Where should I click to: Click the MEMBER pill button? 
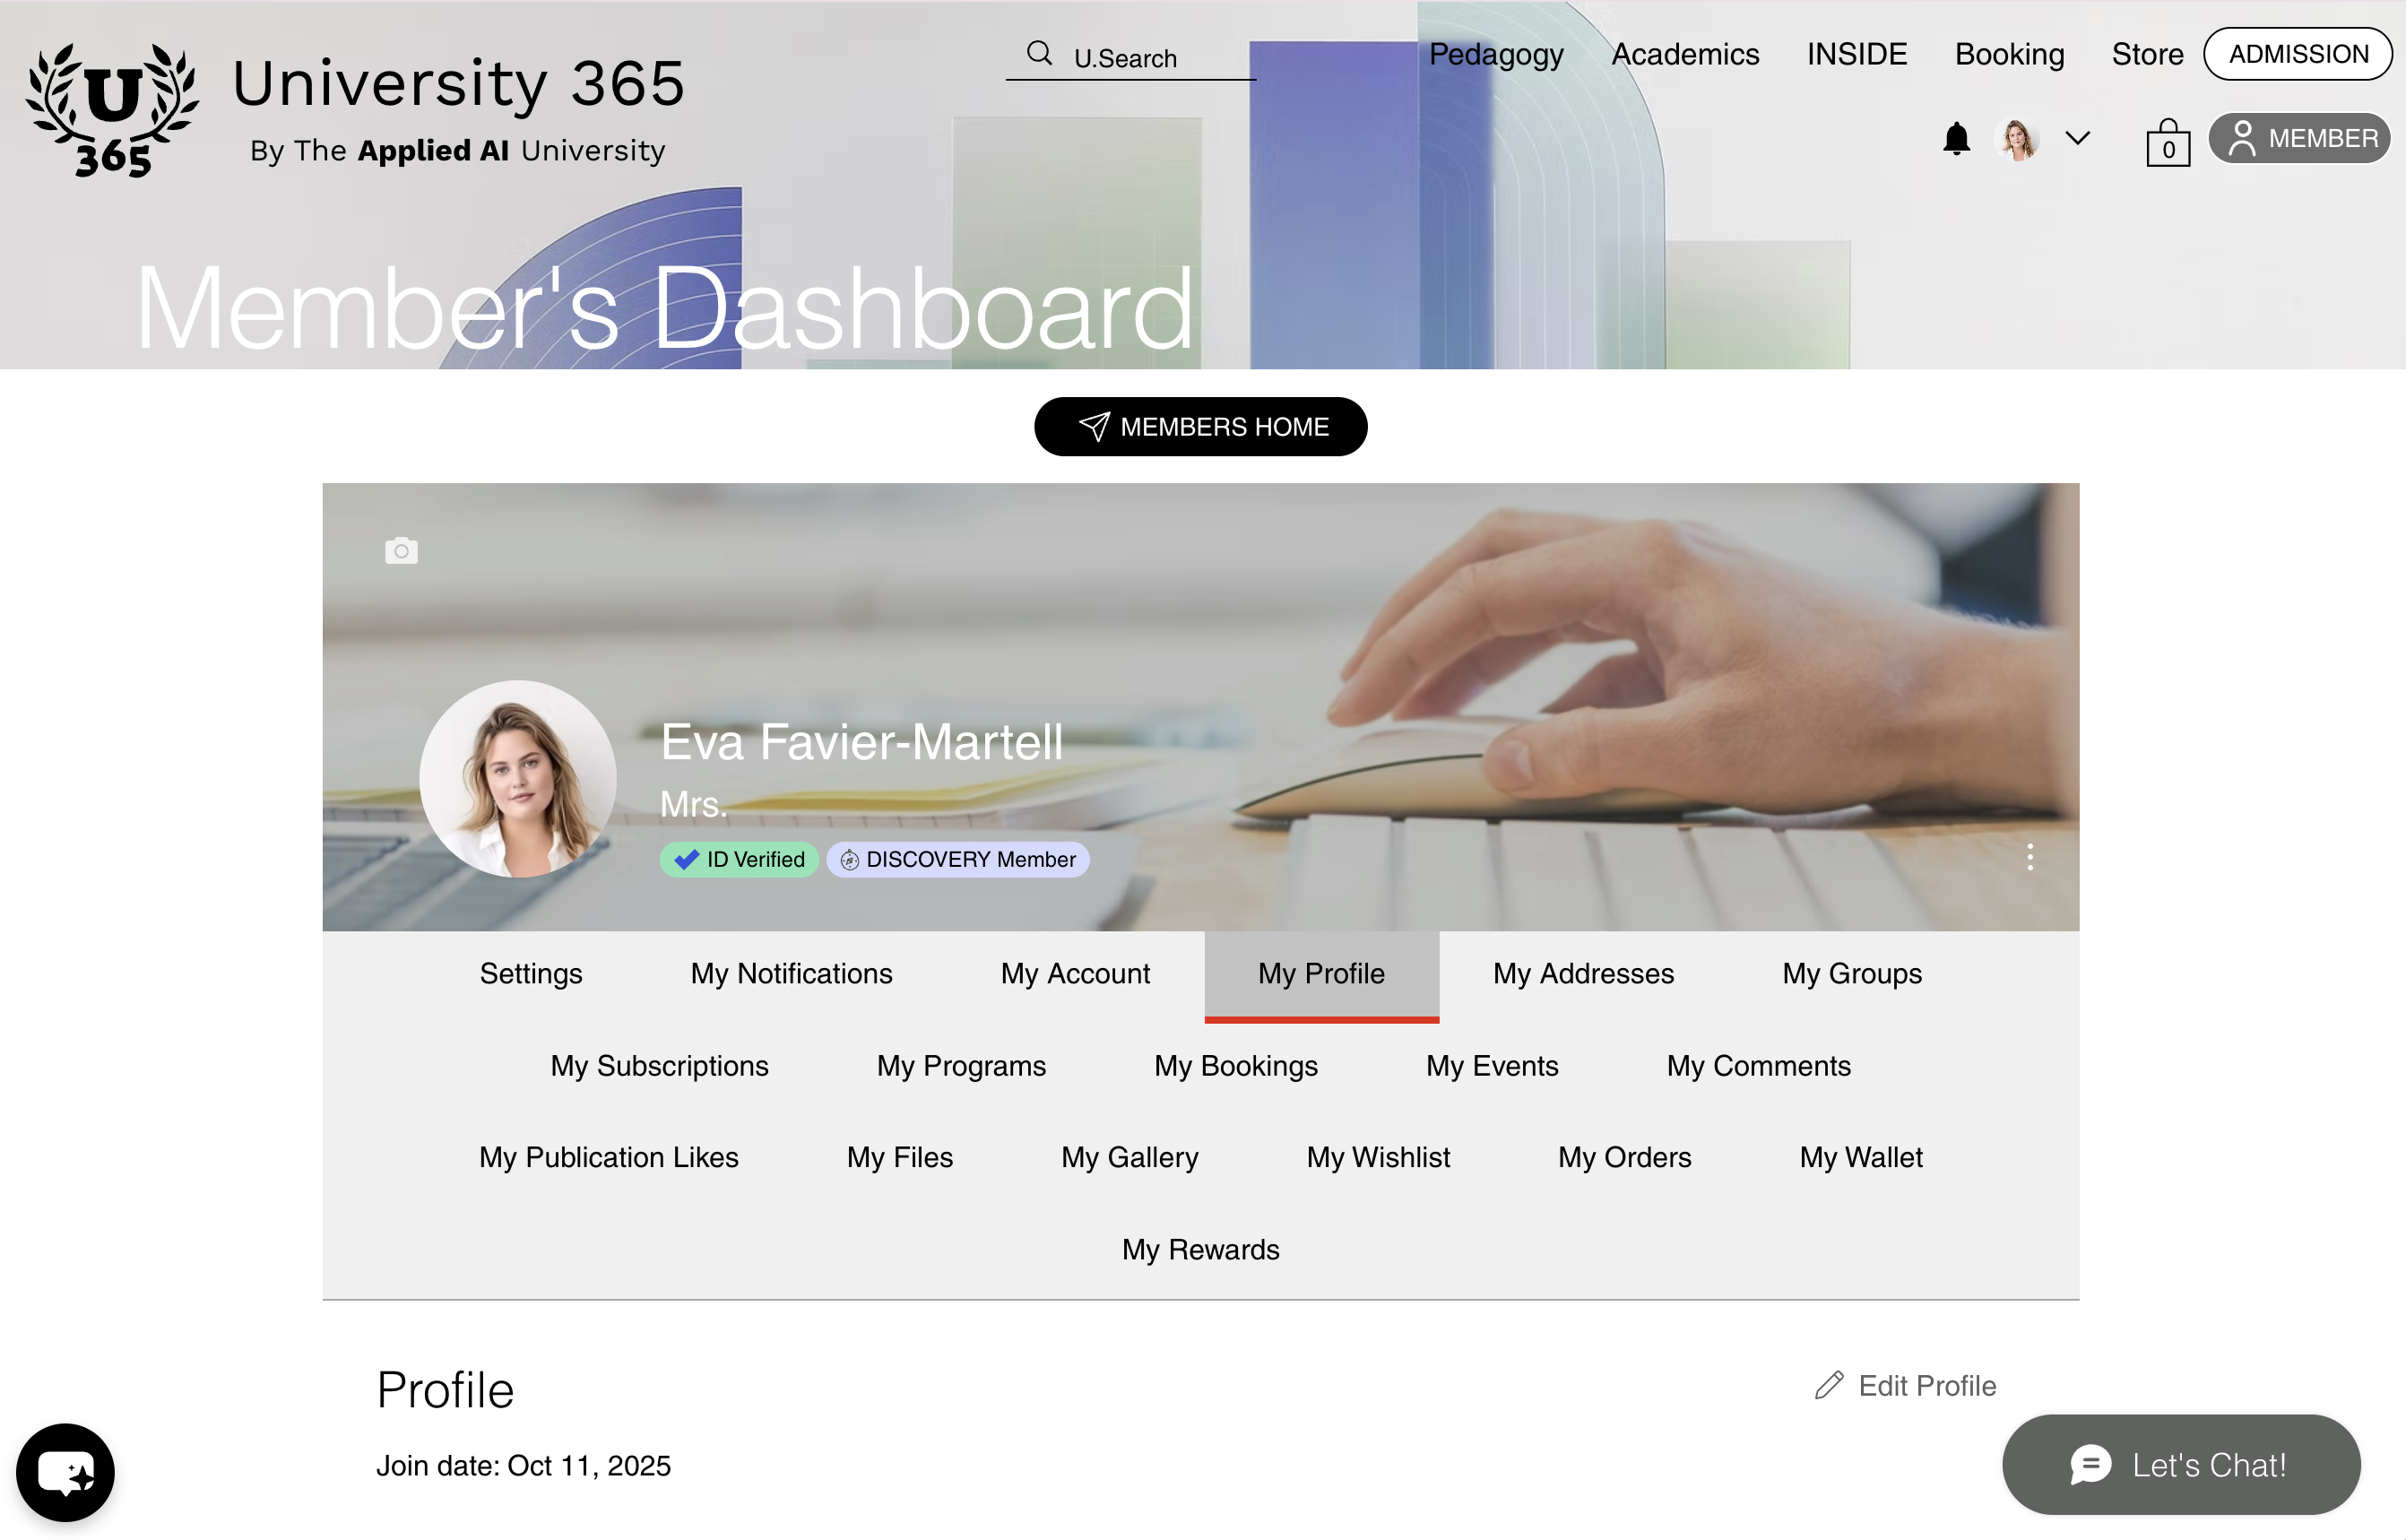tap(2299, 138)
